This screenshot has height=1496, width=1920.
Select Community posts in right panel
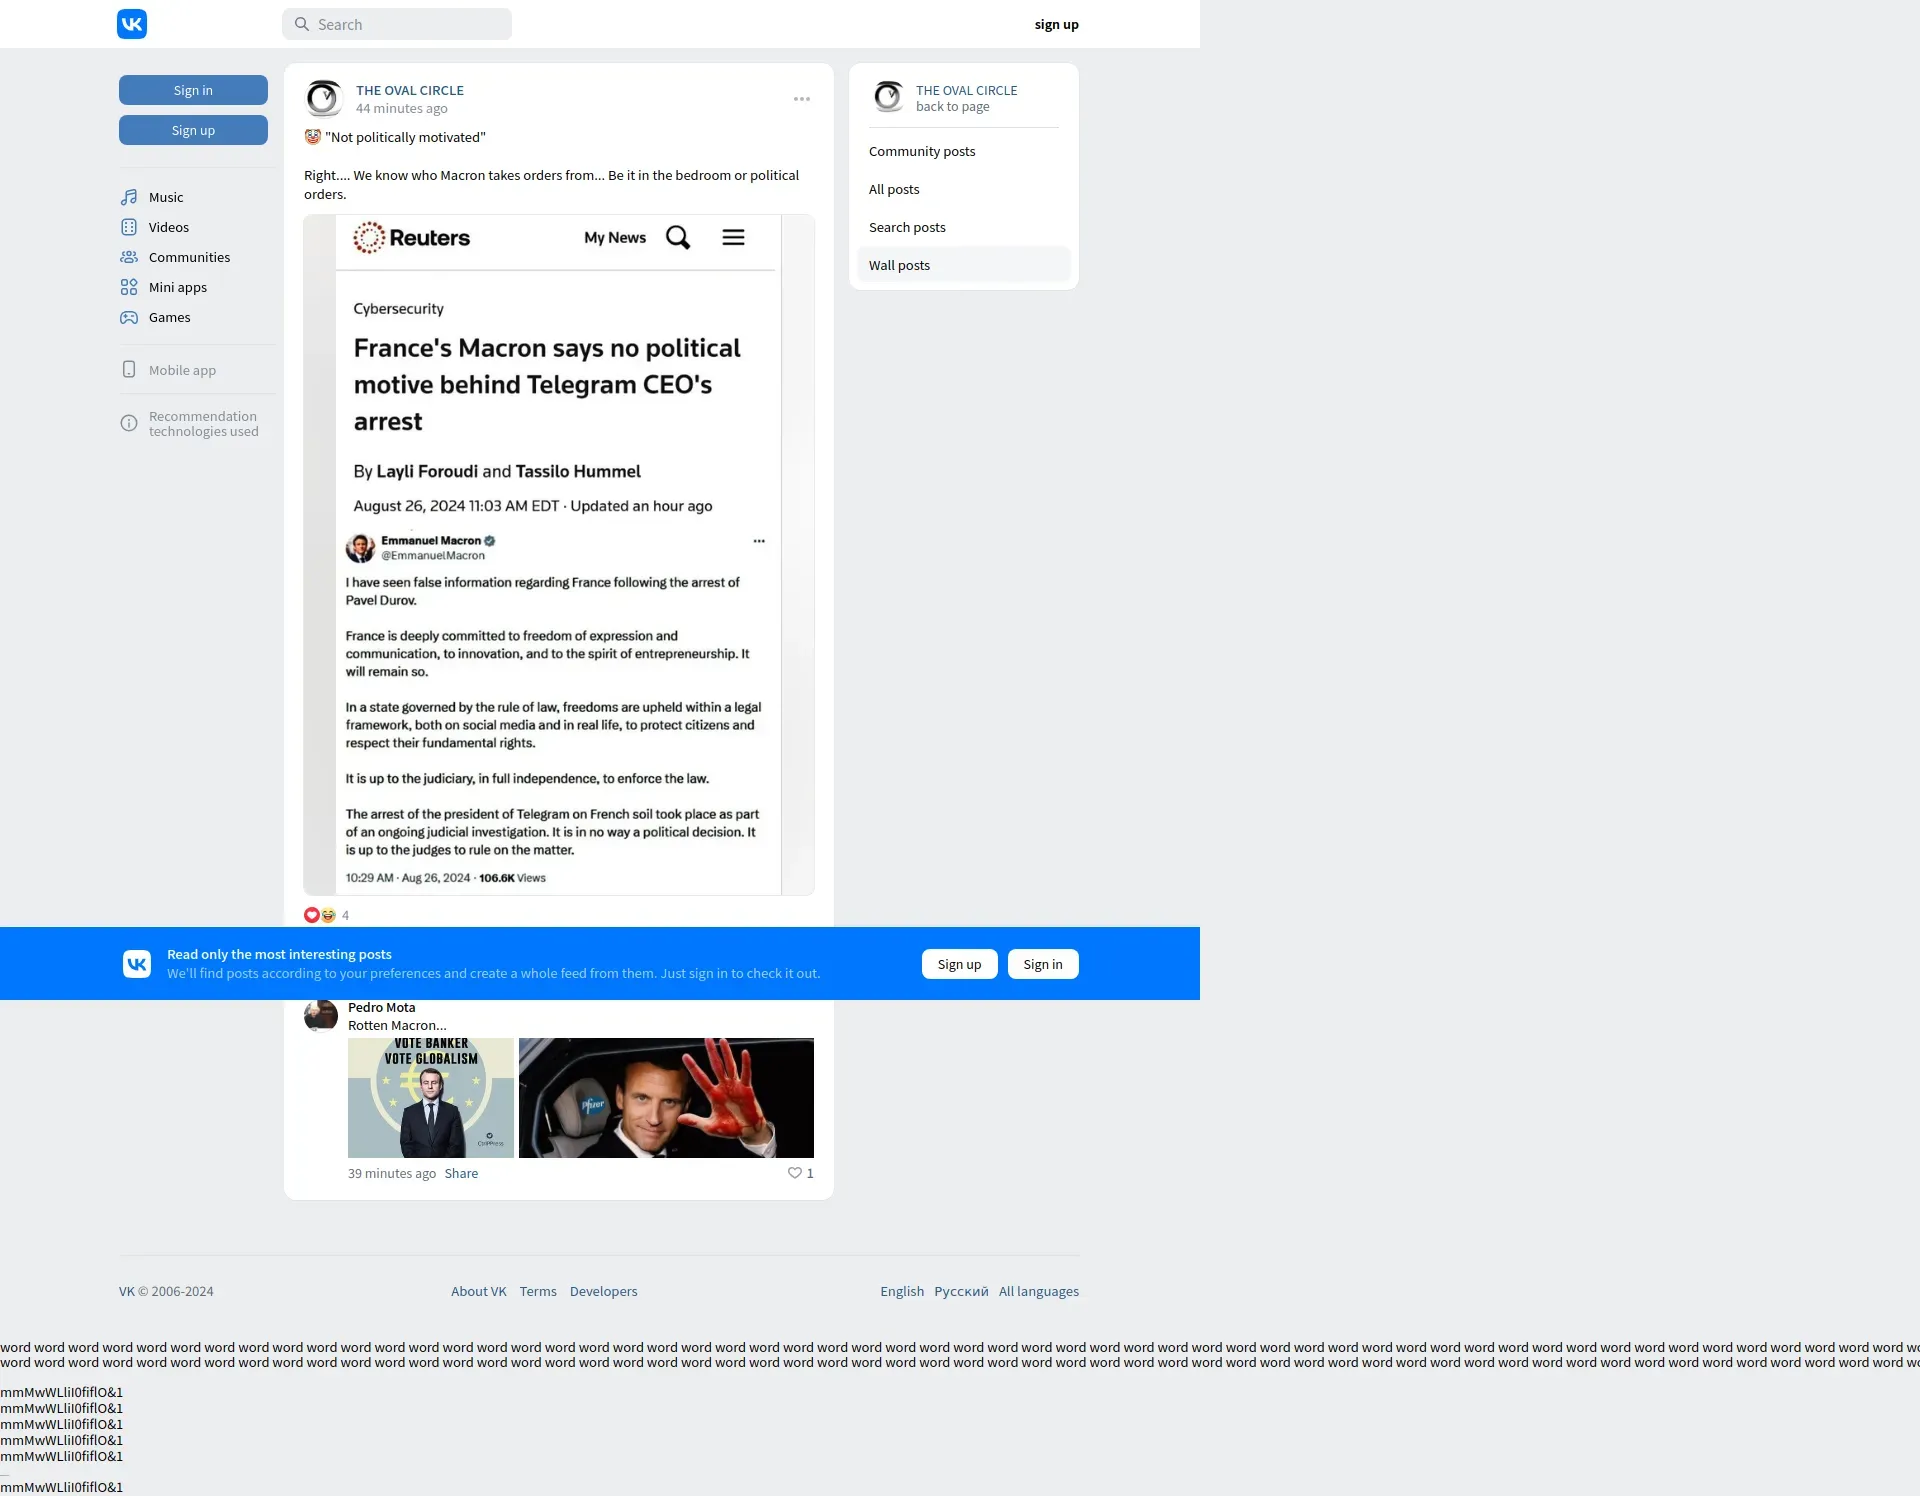pyautogui.click(x=921, y=151)
